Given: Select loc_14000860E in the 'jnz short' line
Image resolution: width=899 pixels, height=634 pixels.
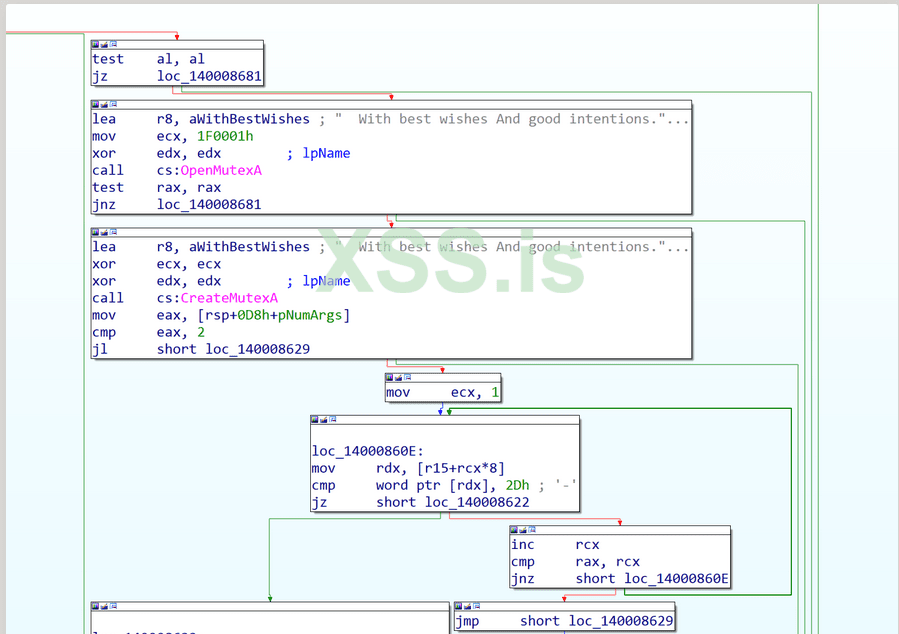Looking at the screenshot, I should click(677, 578).
